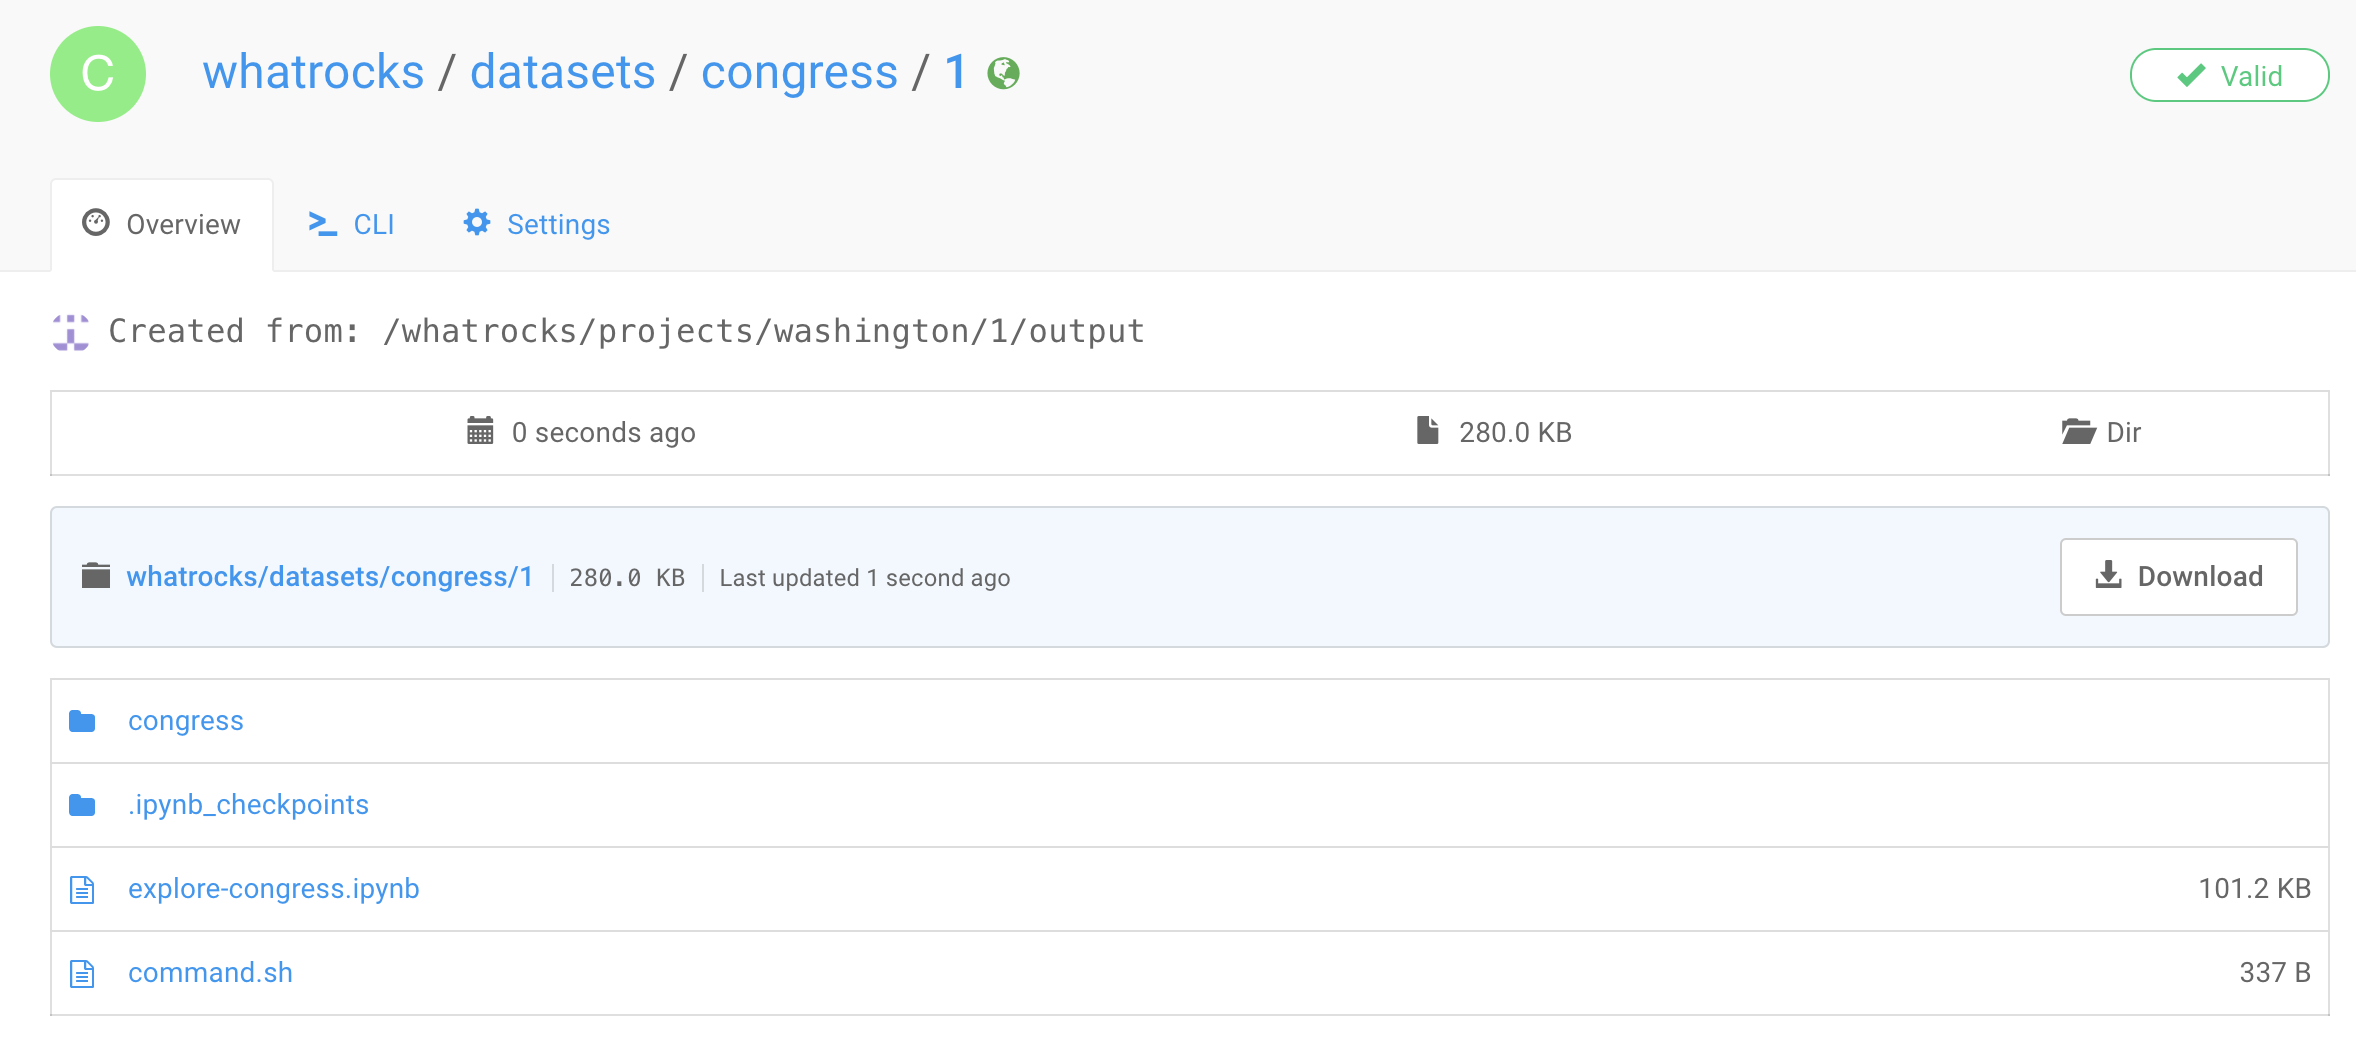Click the green C avatar circle

click(x=98, y=74)
